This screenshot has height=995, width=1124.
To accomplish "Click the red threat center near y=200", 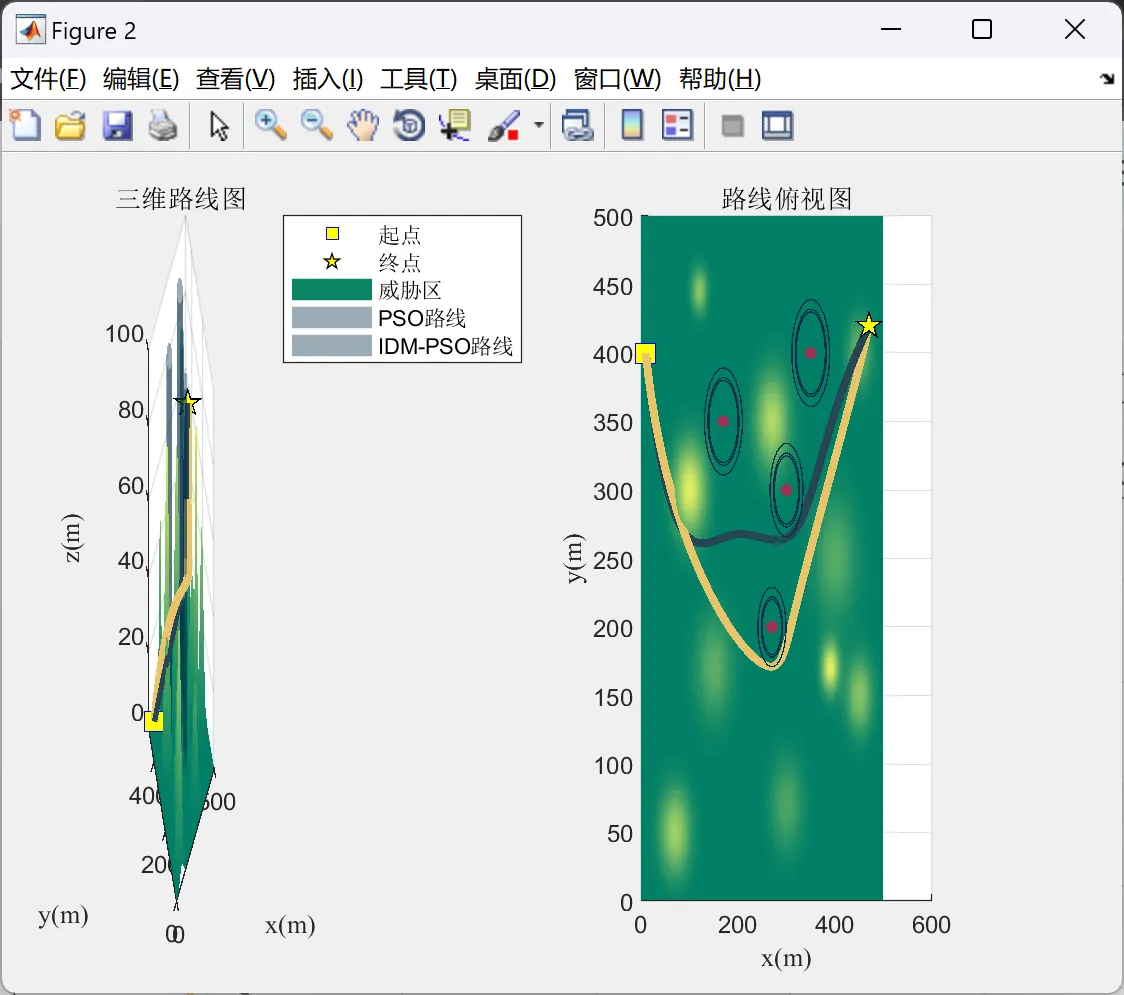I will (772, 627).
